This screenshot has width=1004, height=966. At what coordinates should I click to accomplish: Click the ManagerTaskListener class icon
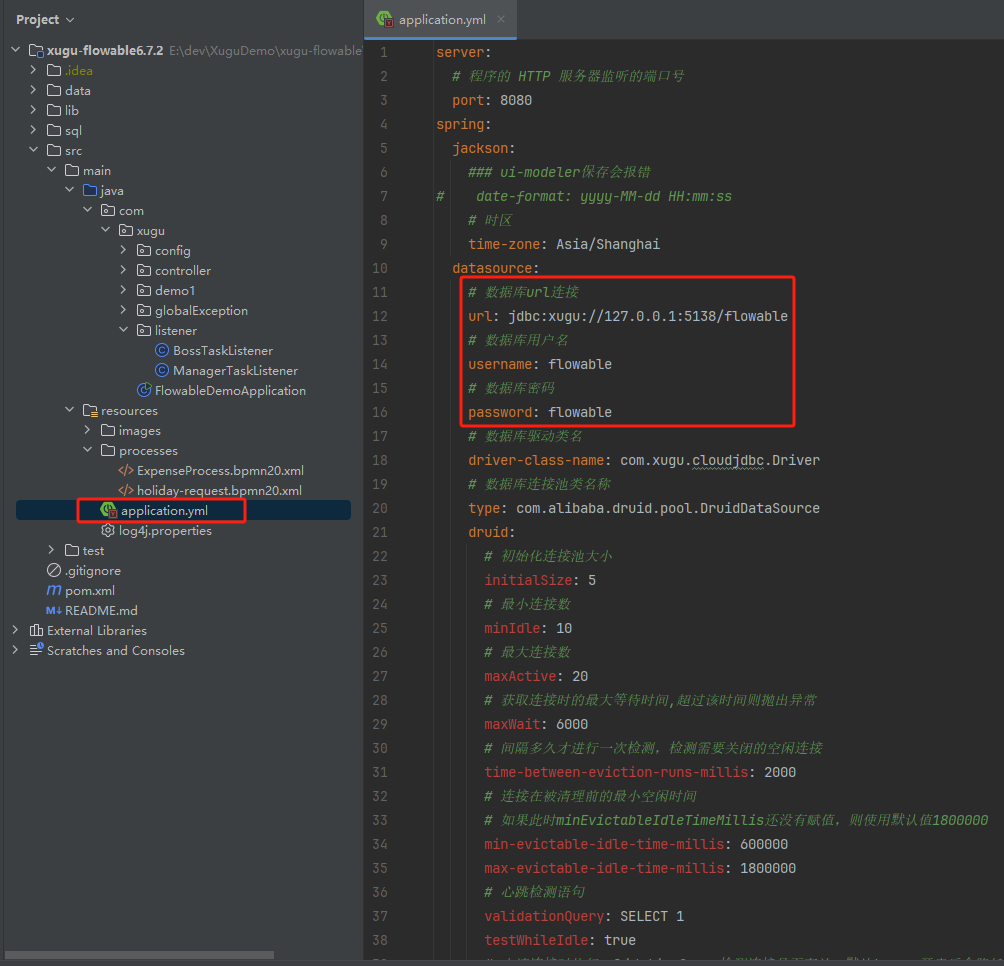[161, 371]
